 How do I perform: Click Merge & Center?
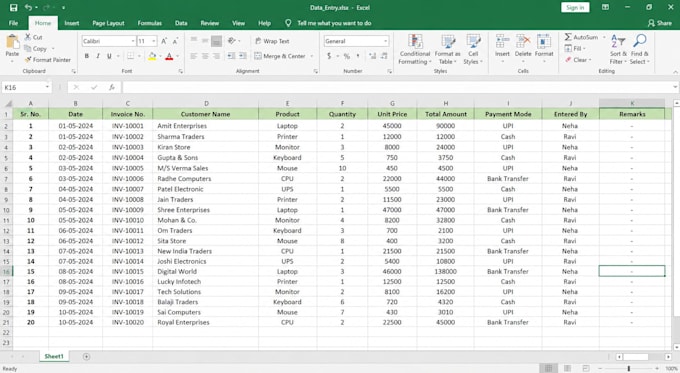280,56
